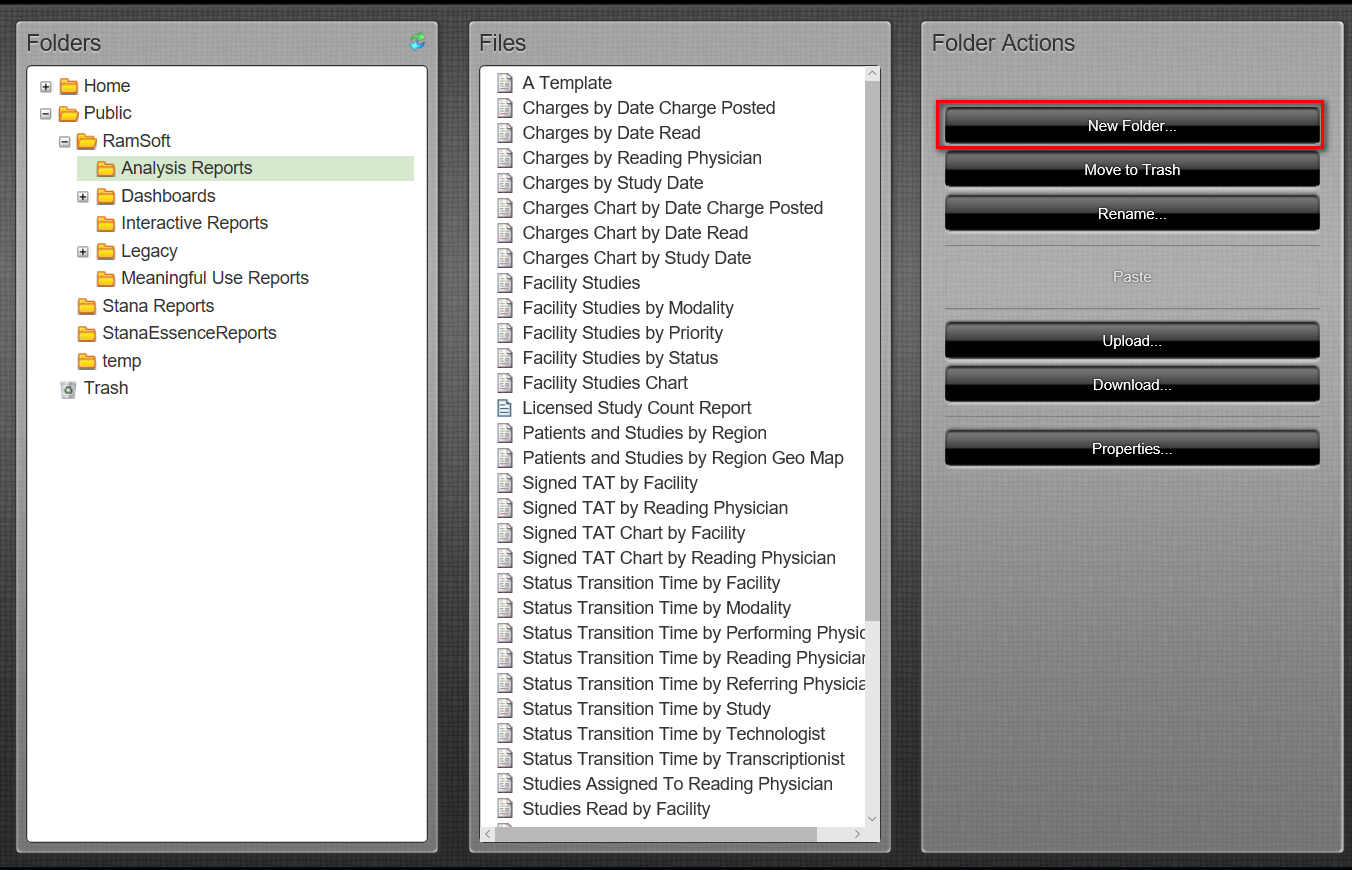Expand the Dashboards folder node

click(x=84, y=197)
